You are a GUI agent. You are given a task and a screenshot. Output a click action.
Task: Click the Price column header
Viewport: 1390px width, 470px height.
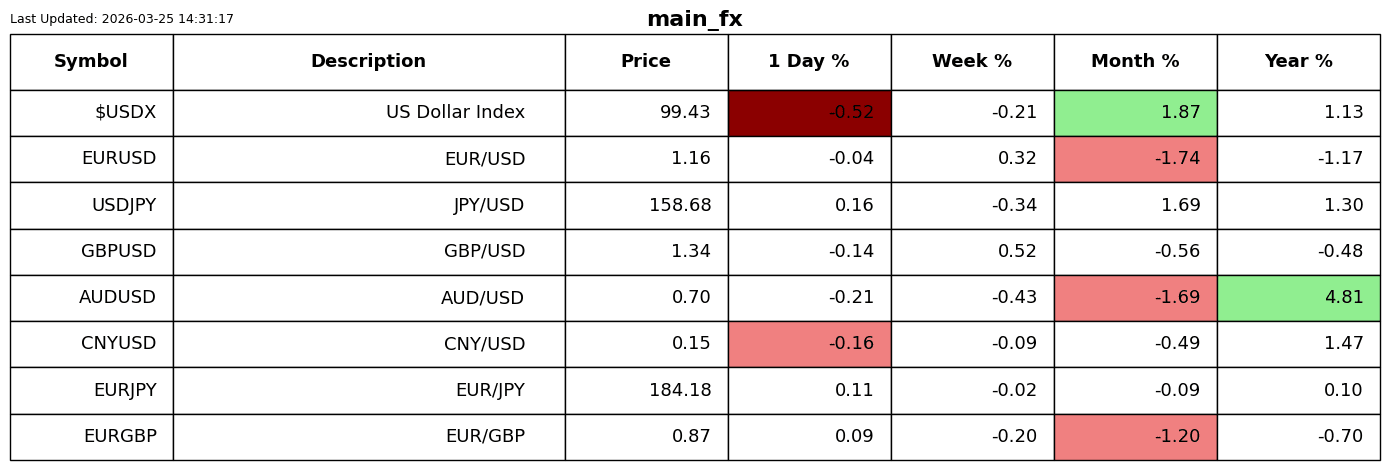646,62
